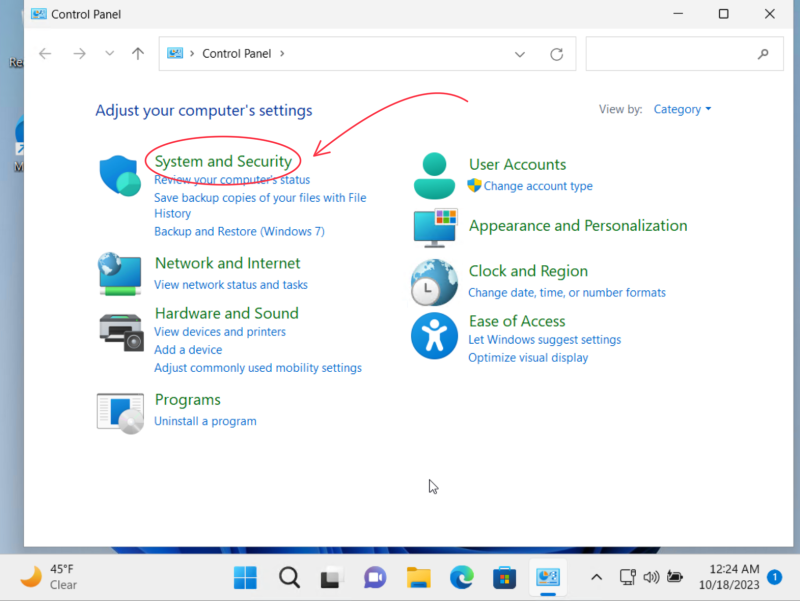Click the Programs category icon
The image size is (800, 601).
pos(120,410)
